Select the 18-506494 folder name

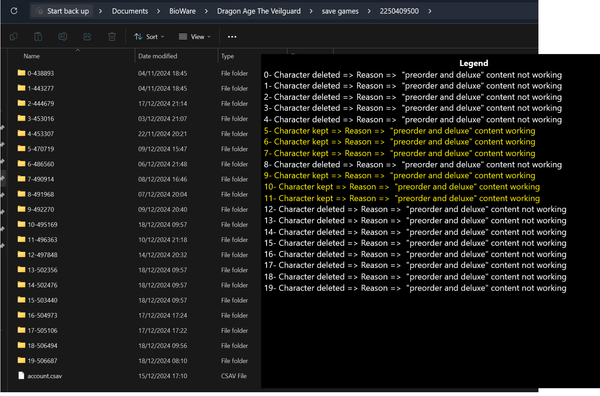point(42,345)
